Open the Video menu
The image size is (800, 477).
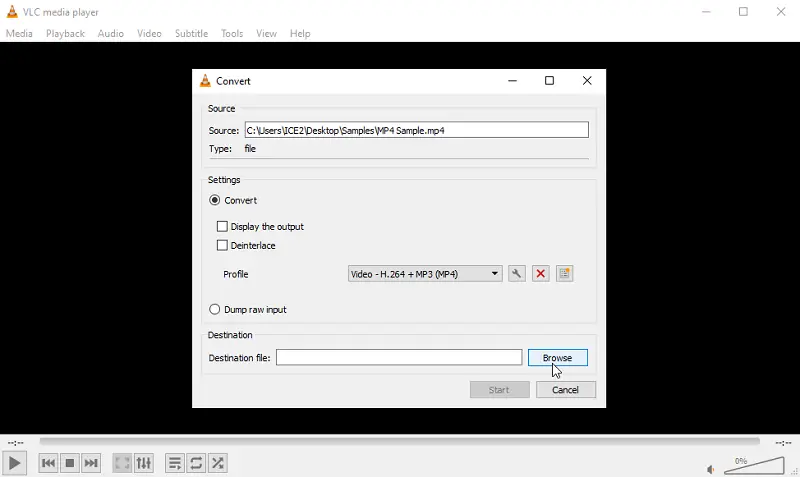pyautogui.click(x=149, y=34)
